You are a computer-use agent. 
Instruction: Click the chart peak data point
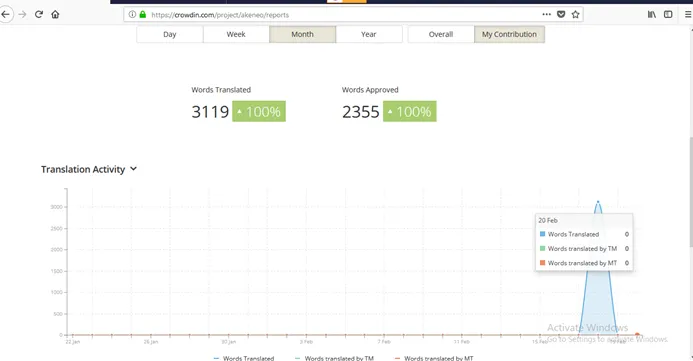[598, 202]
